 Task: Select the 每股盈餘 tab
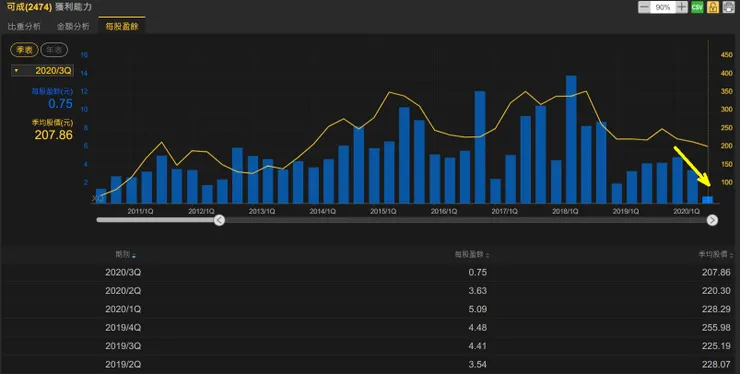[x=122, y=26]
